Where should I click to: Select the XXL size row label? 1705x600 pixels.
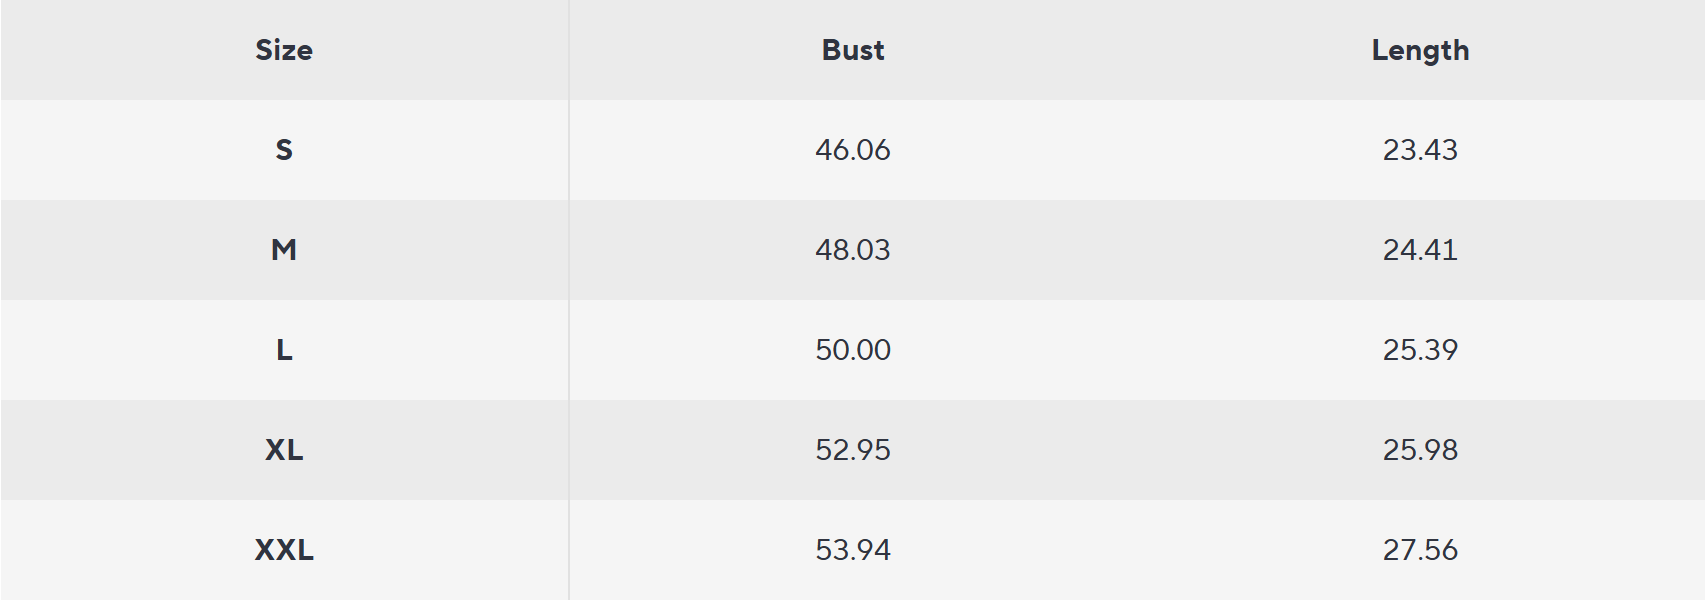284,550
